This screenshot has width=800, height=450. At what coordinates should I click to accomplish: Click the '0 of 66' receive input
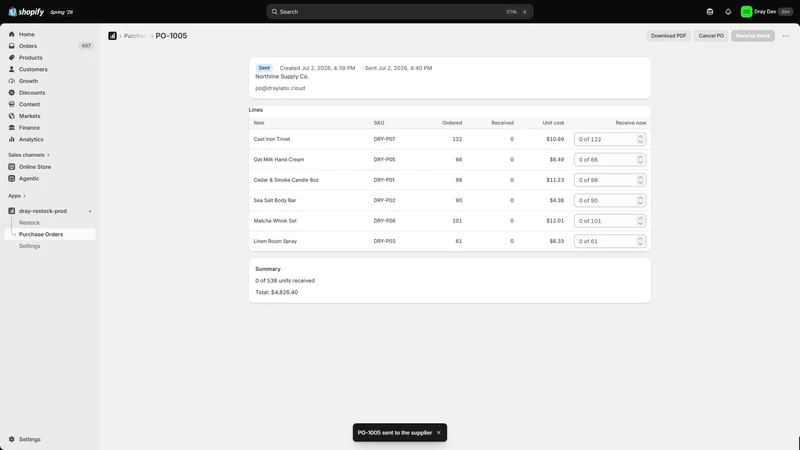610,160
